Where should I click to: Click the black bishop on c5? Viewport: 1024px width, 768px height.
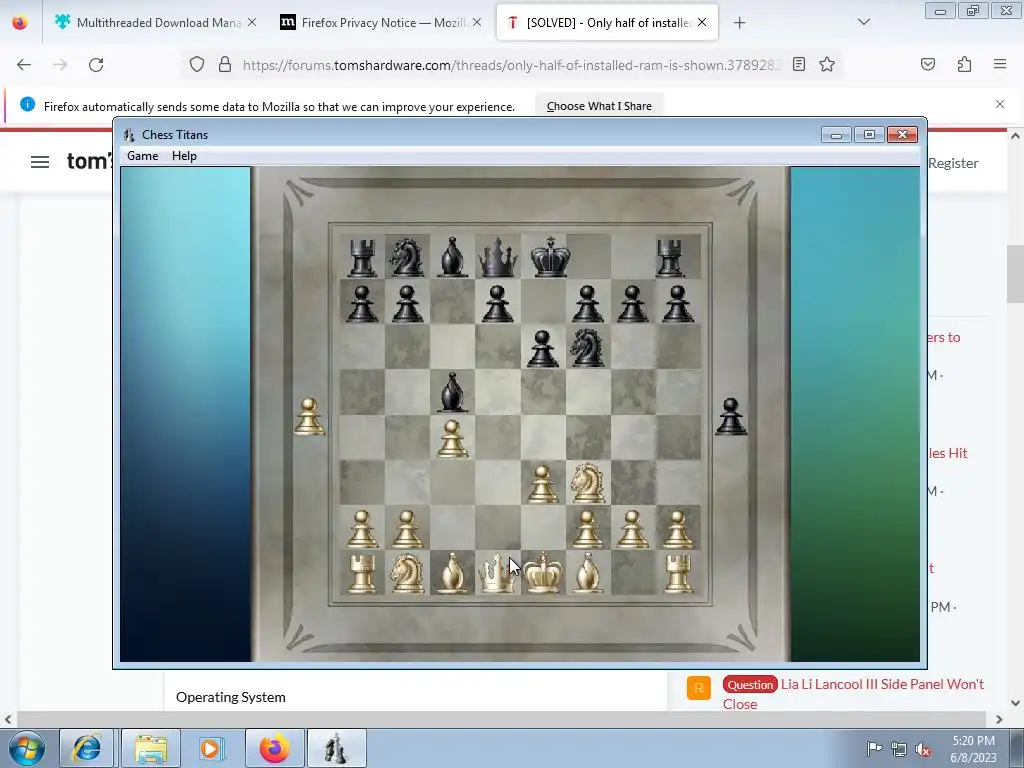pos(452,392)
